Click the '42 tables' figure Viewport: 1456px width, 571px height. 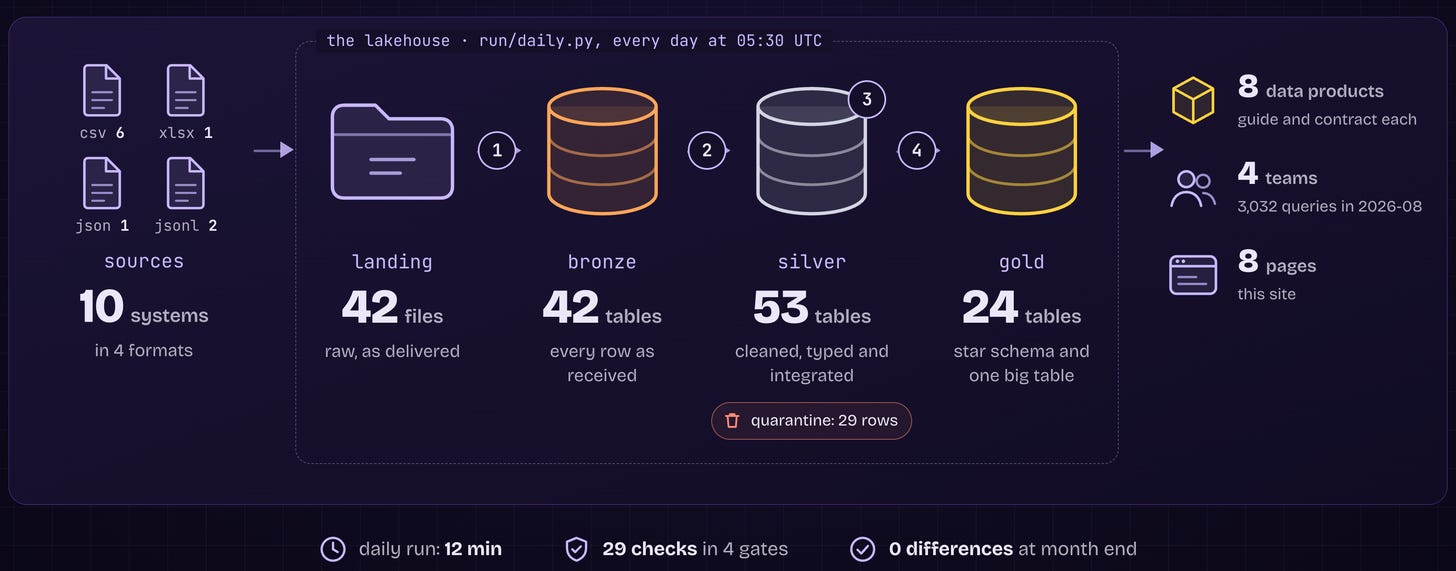pyautogui.click(x=602, y=308)
